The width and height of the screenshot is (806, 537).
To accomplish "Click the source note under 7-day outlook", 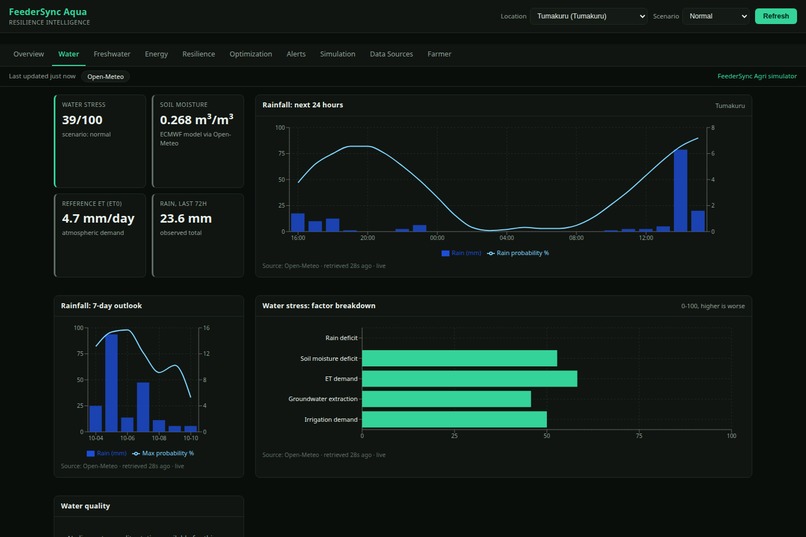I will click(x=122, y=467).
